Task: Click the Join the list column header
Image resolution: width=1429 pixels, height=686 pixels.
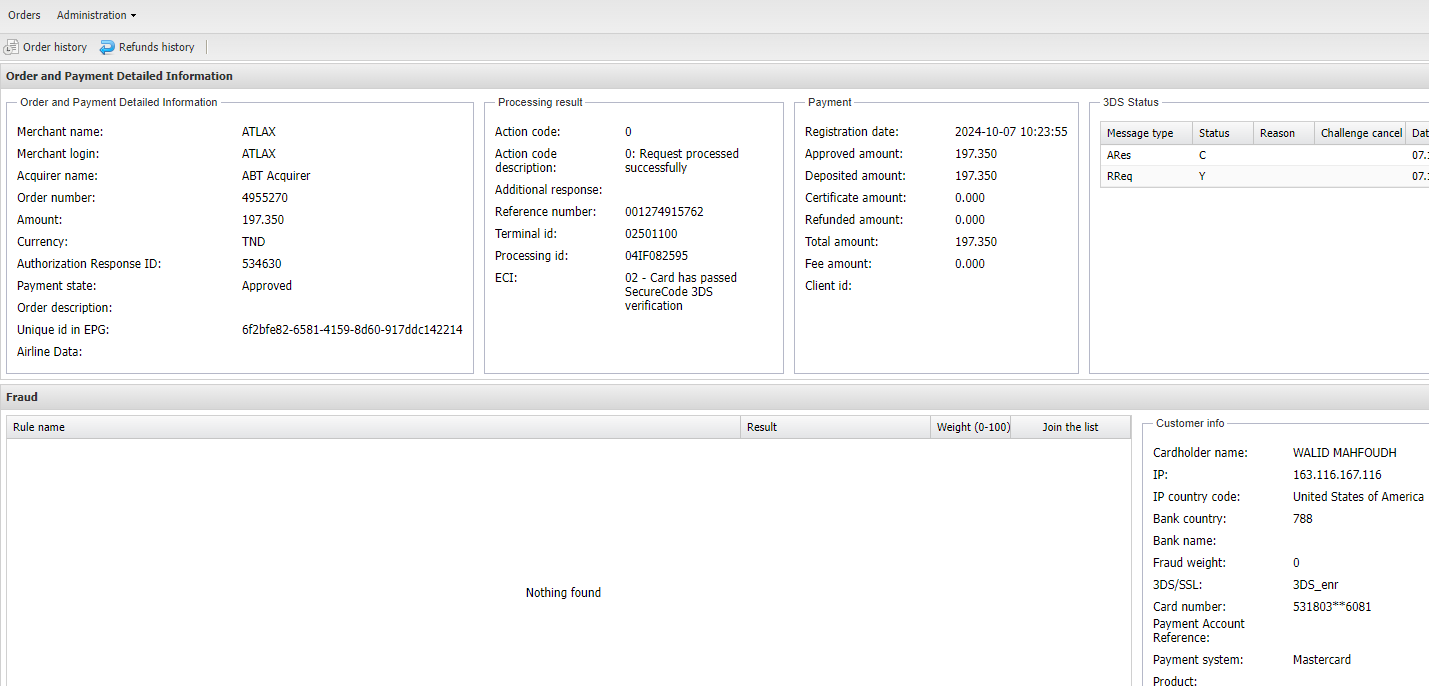Action: (1070, 427)
